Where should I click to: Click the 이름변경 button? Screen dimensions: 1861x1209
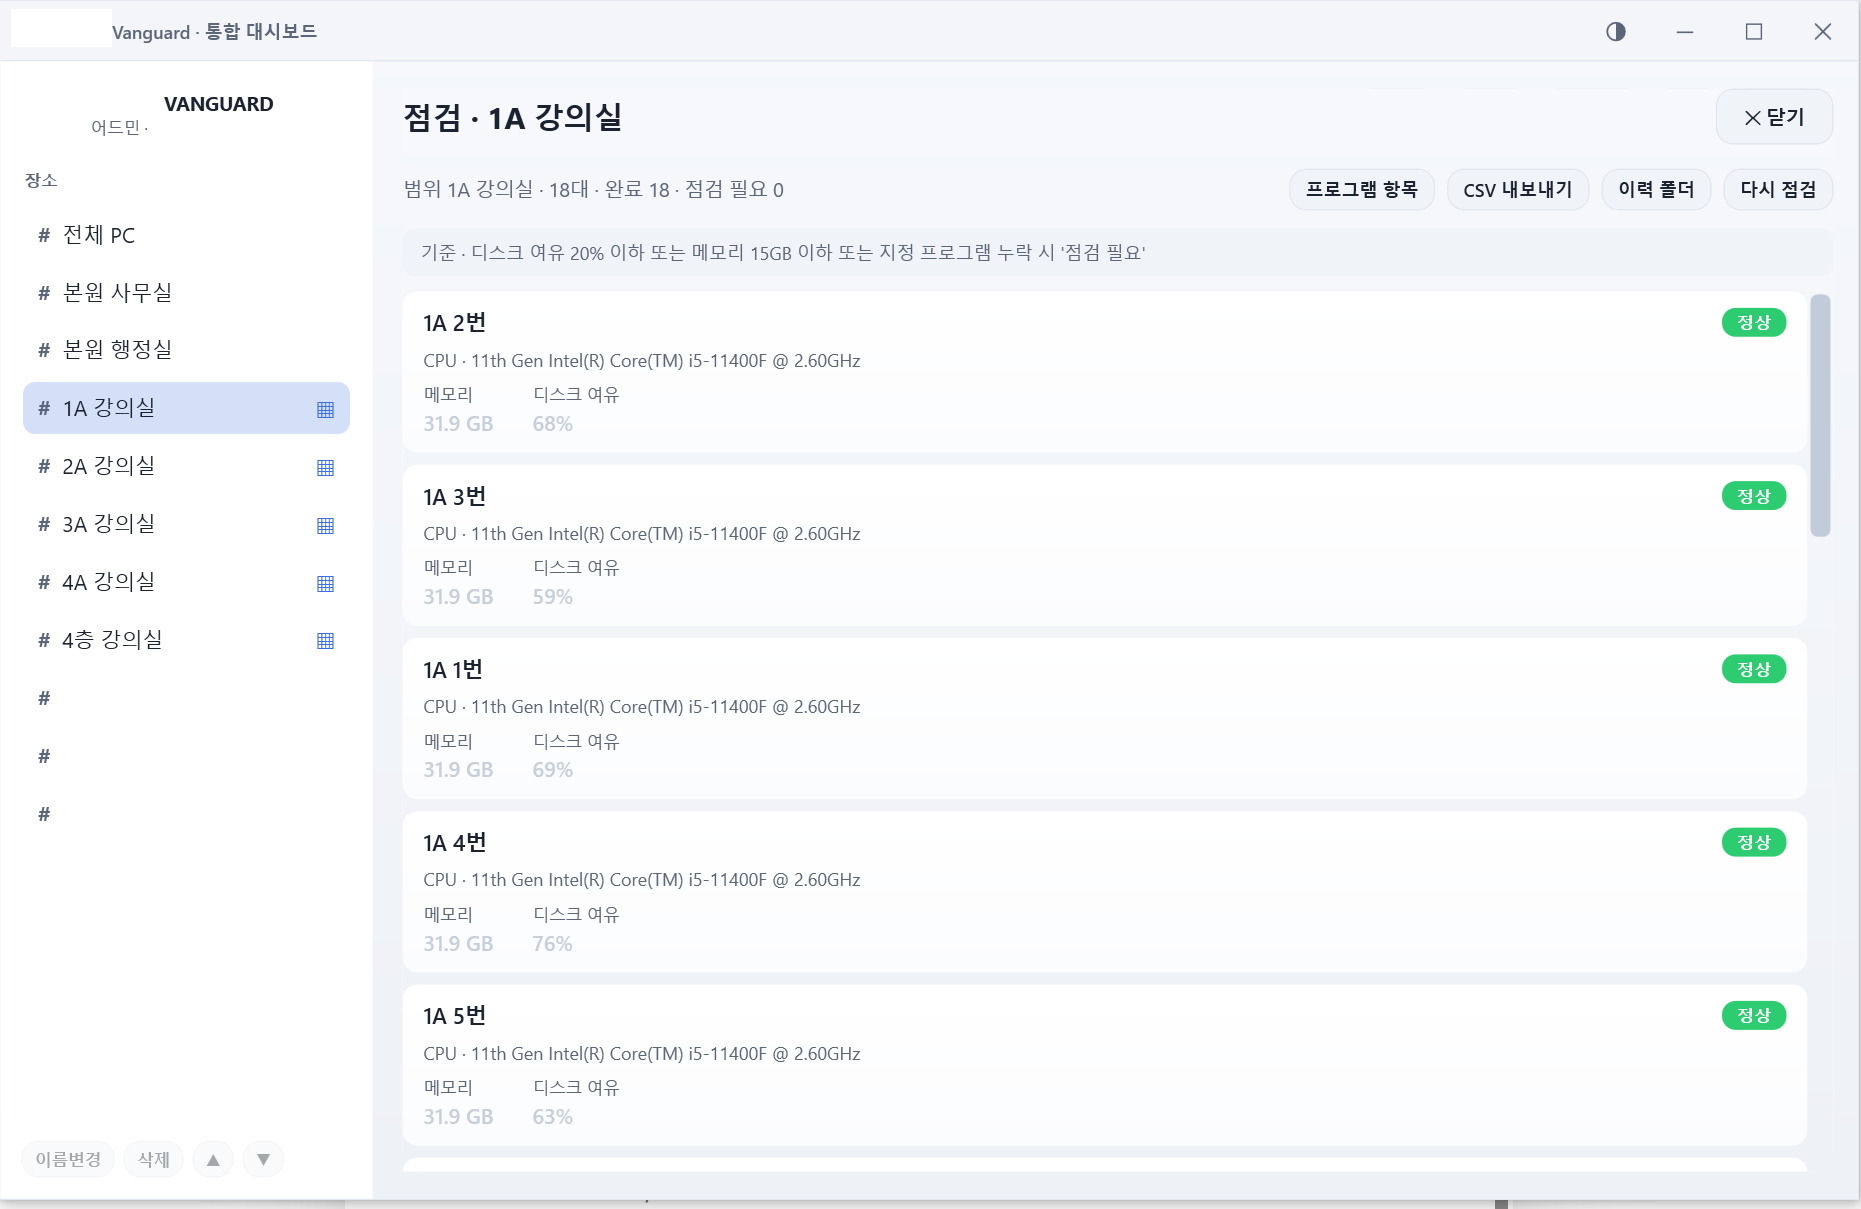[68, 1159]
